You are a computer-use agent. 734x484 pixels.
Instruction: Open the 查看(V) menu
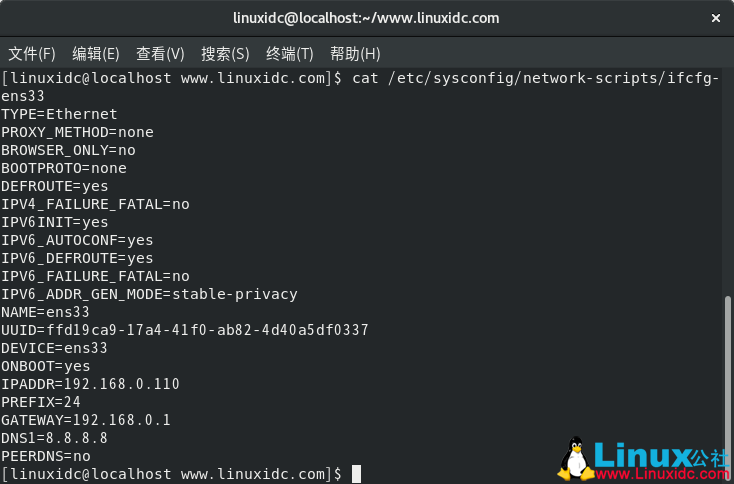(x=160, y=53)
